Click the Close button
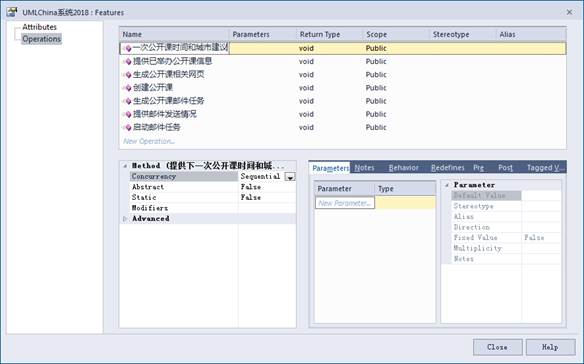584x364 pixels. (498, 347)
